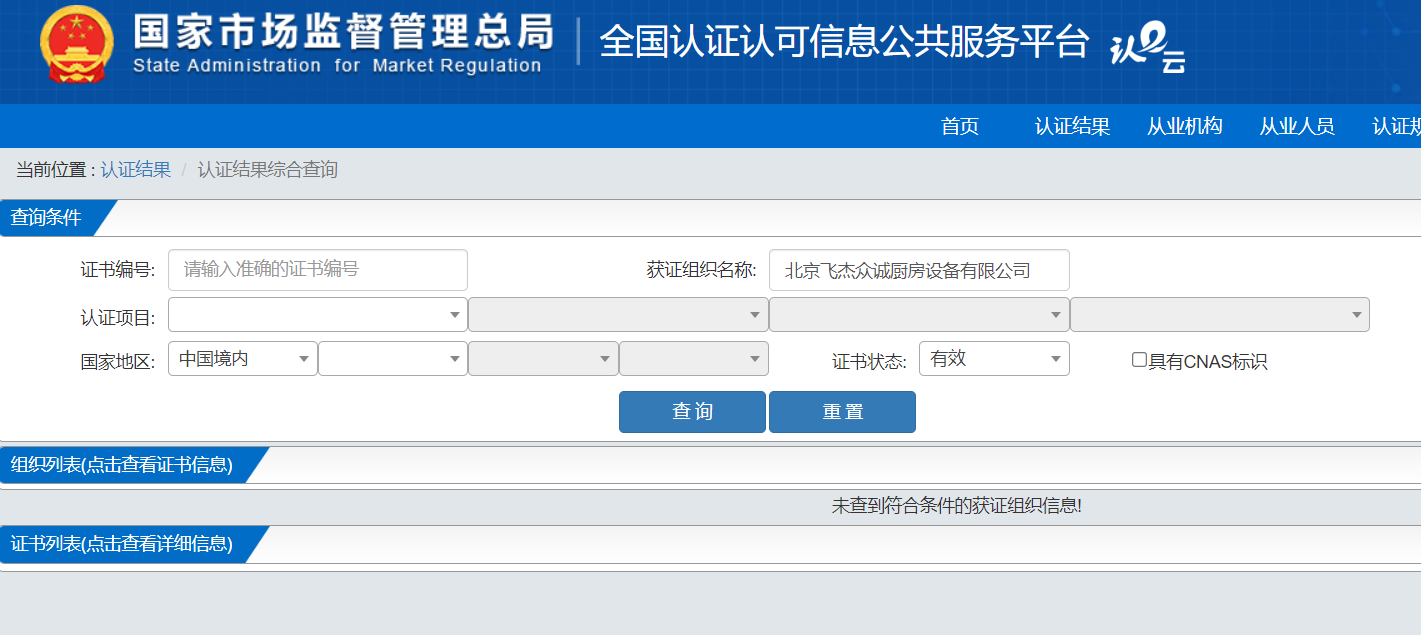Open 从业机构 navigation menu
The width and height of the screenshot is (1421, 635).
click(x=1185, y=126)
